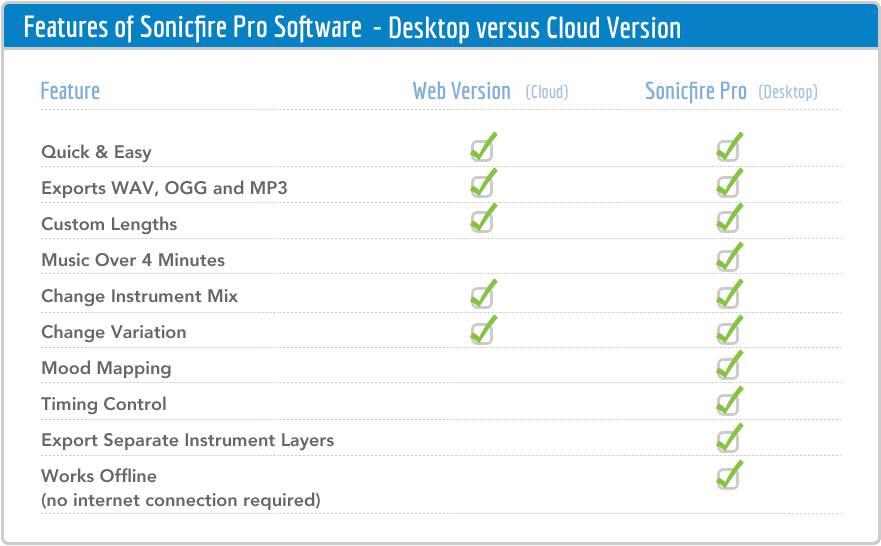Click the Mood Mapping desktop checkmark
Image resolution: width=881 pixels, height=546 pixels.
click(729, 365)
